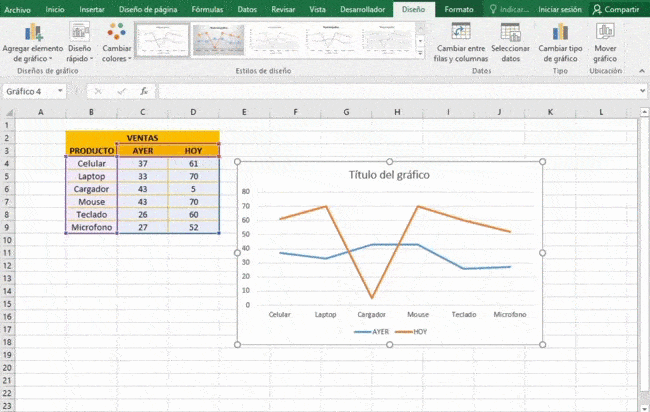Click in the formula bar input
Screen dimensions: 650x412
(398, 91)
